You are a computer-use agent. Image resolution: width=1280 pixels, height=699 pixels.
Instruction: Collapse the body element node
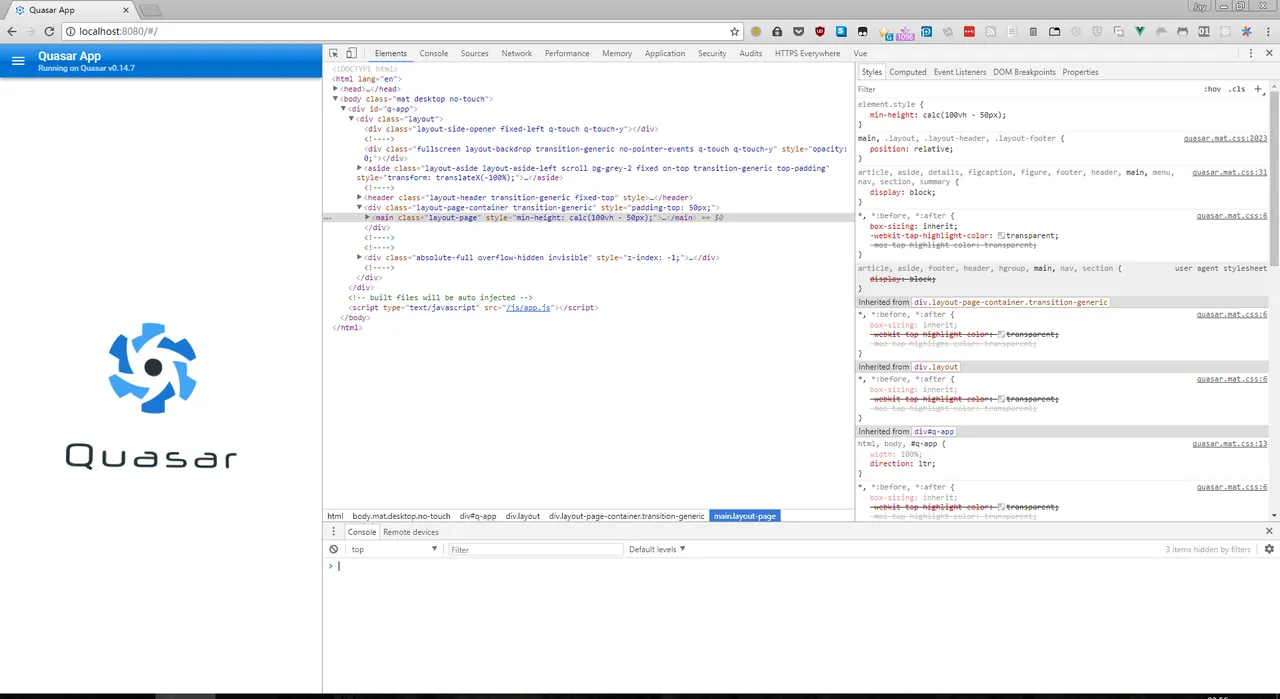336,99
